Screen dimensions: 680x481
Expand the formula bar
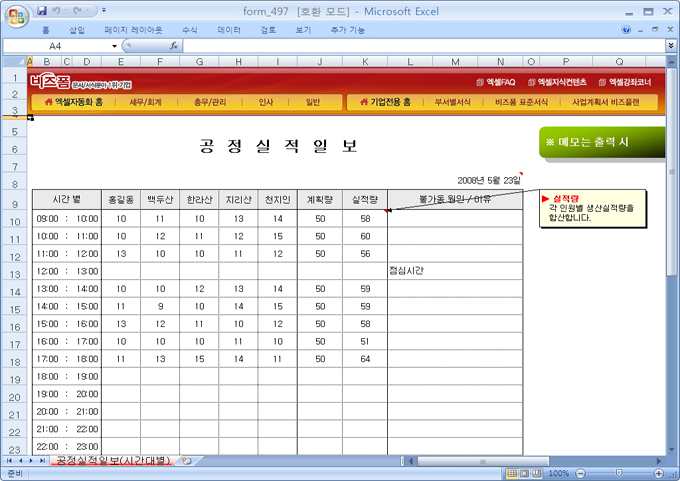[x=670, y=46]
